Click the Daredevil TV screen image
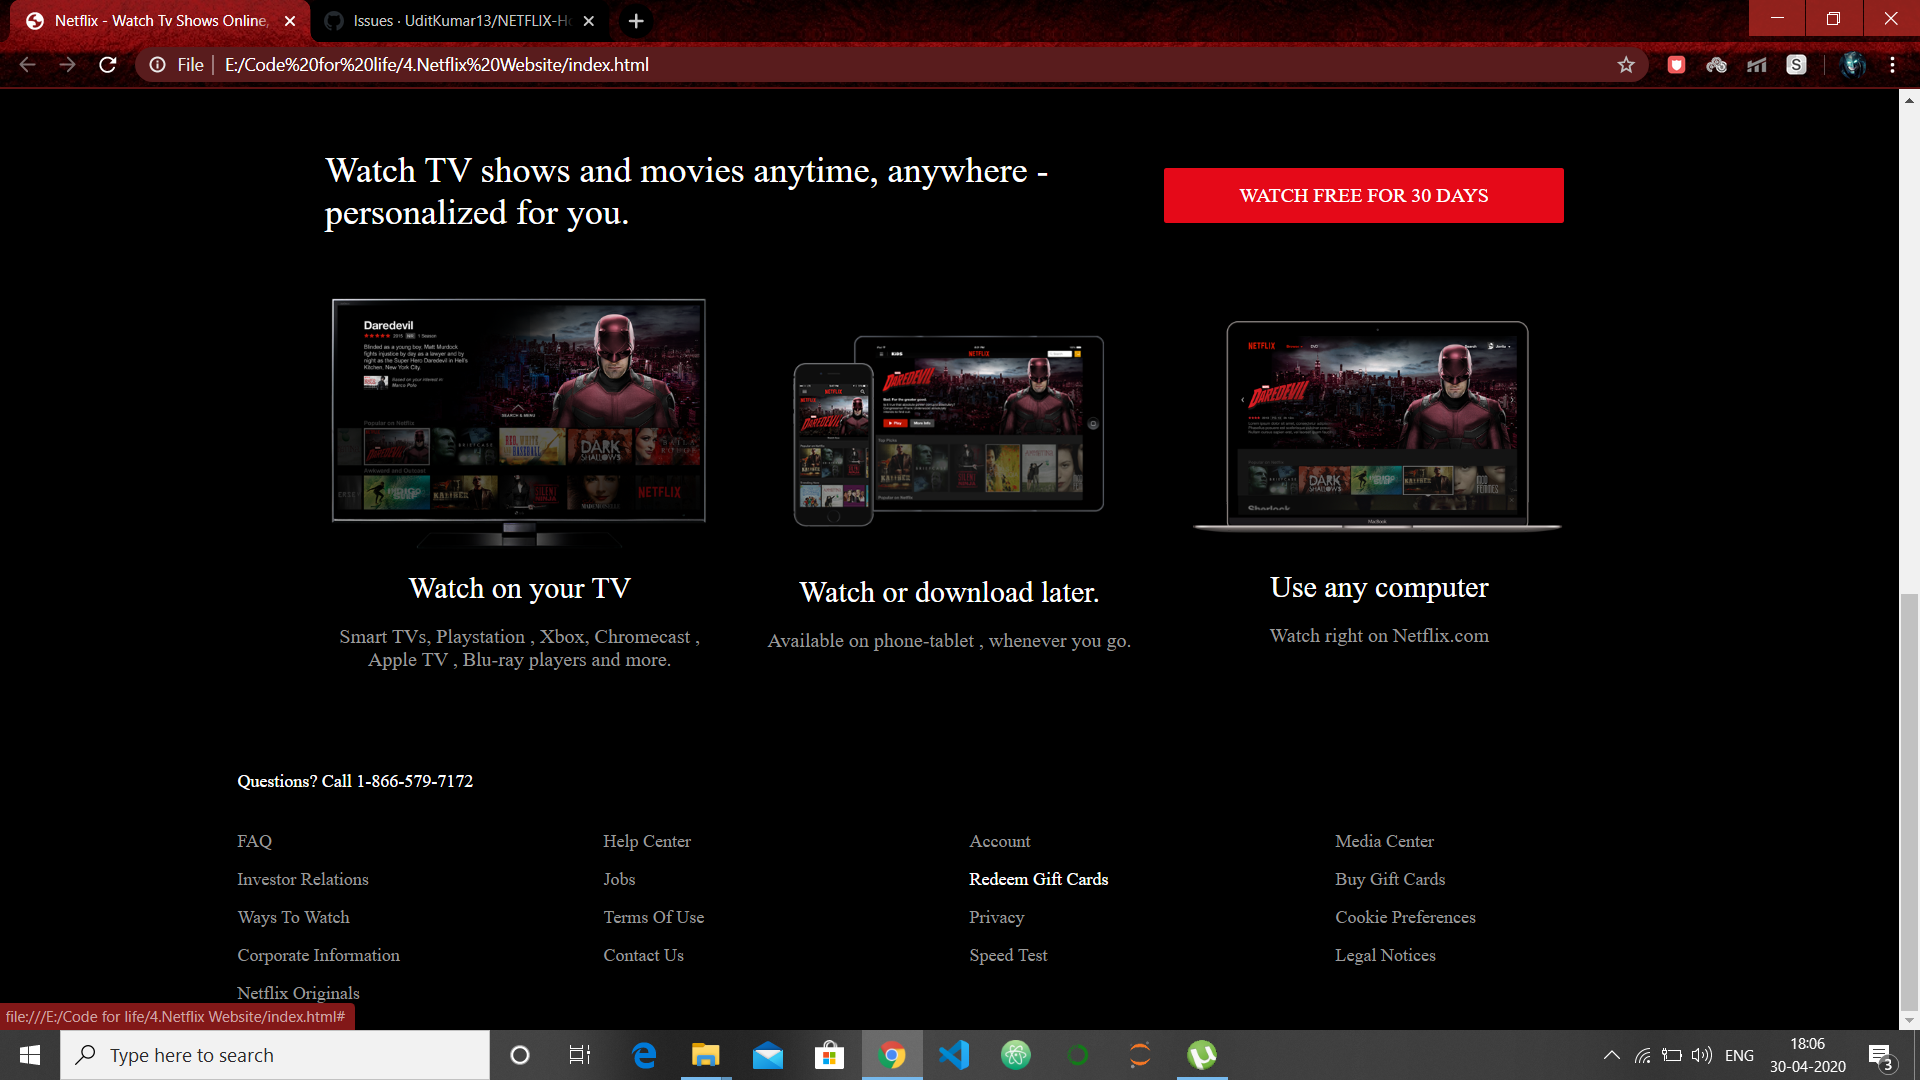Image resolution: width=1920 pixels, height=1080 pixels. (x=518, y=411)
